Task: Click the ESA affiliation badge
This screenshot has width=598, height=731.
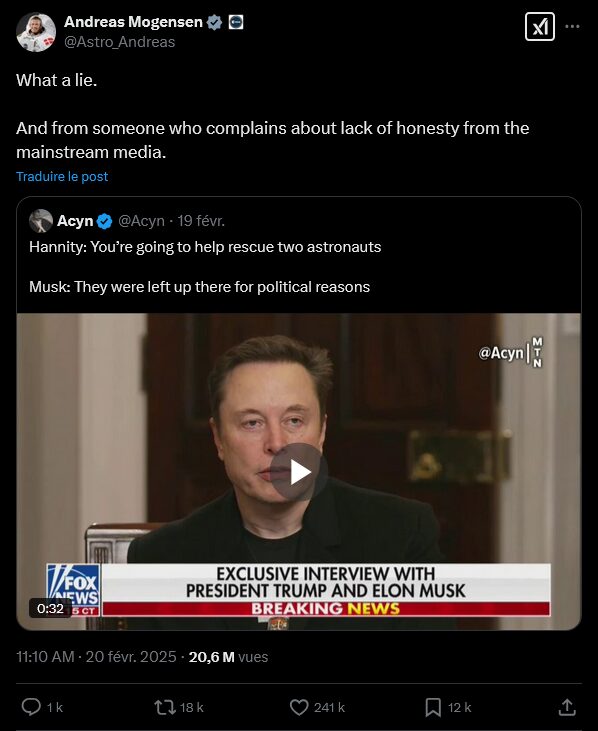Action: coord(236,22)
